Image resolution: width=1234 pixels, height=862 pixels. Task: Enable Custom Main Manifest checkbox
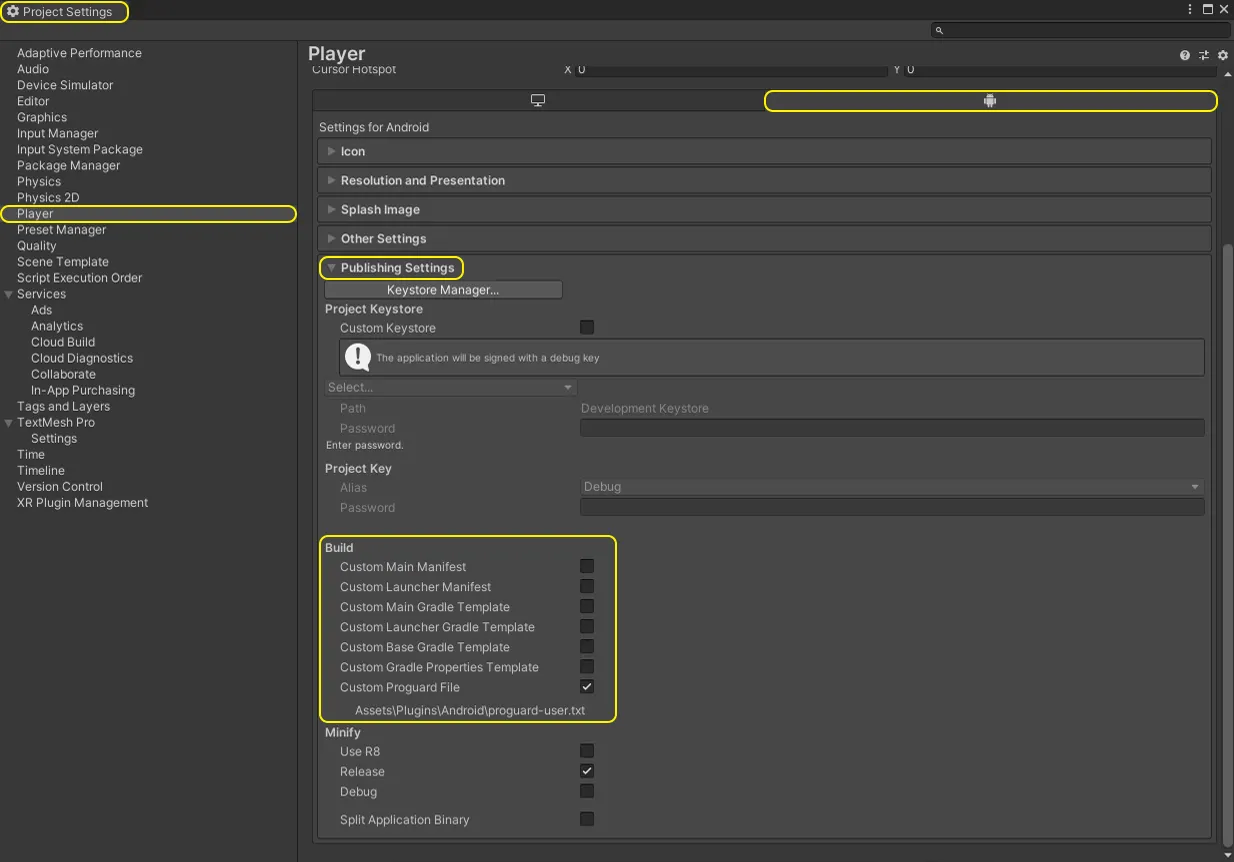(587, 566)
